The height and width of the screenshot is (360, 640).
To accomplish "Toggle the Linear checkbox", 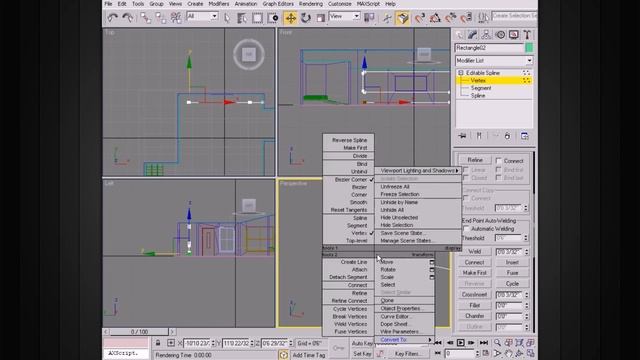I will point(465,169).
